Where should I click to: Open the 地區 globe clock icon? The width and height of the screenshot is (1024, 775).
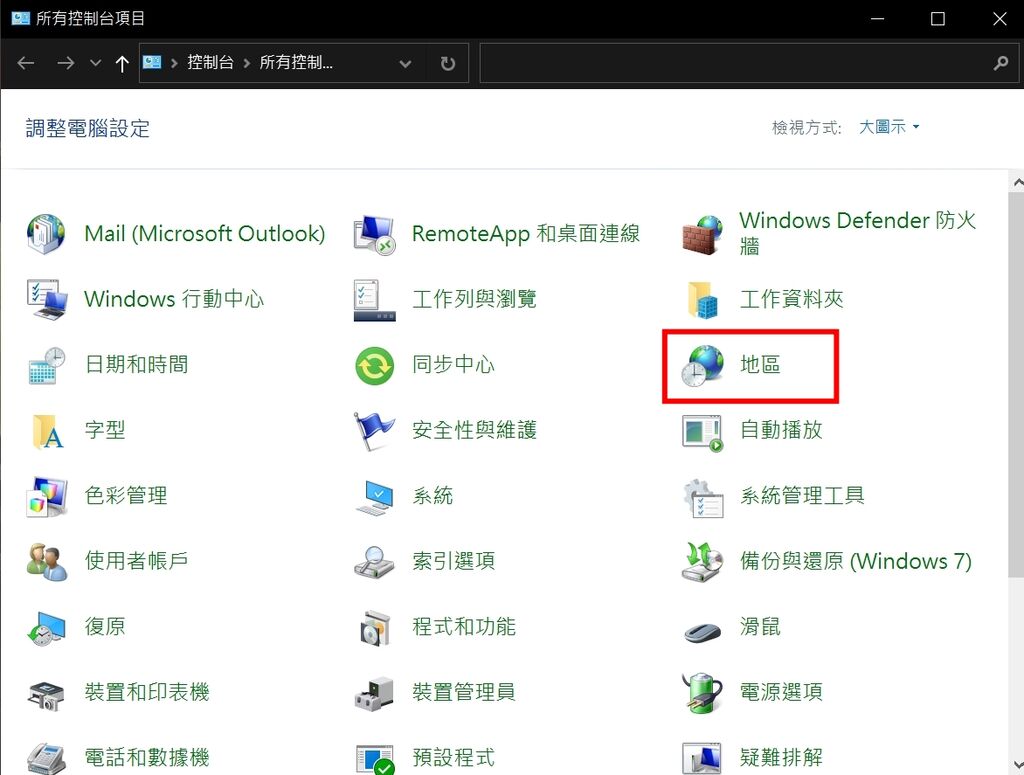702,366
